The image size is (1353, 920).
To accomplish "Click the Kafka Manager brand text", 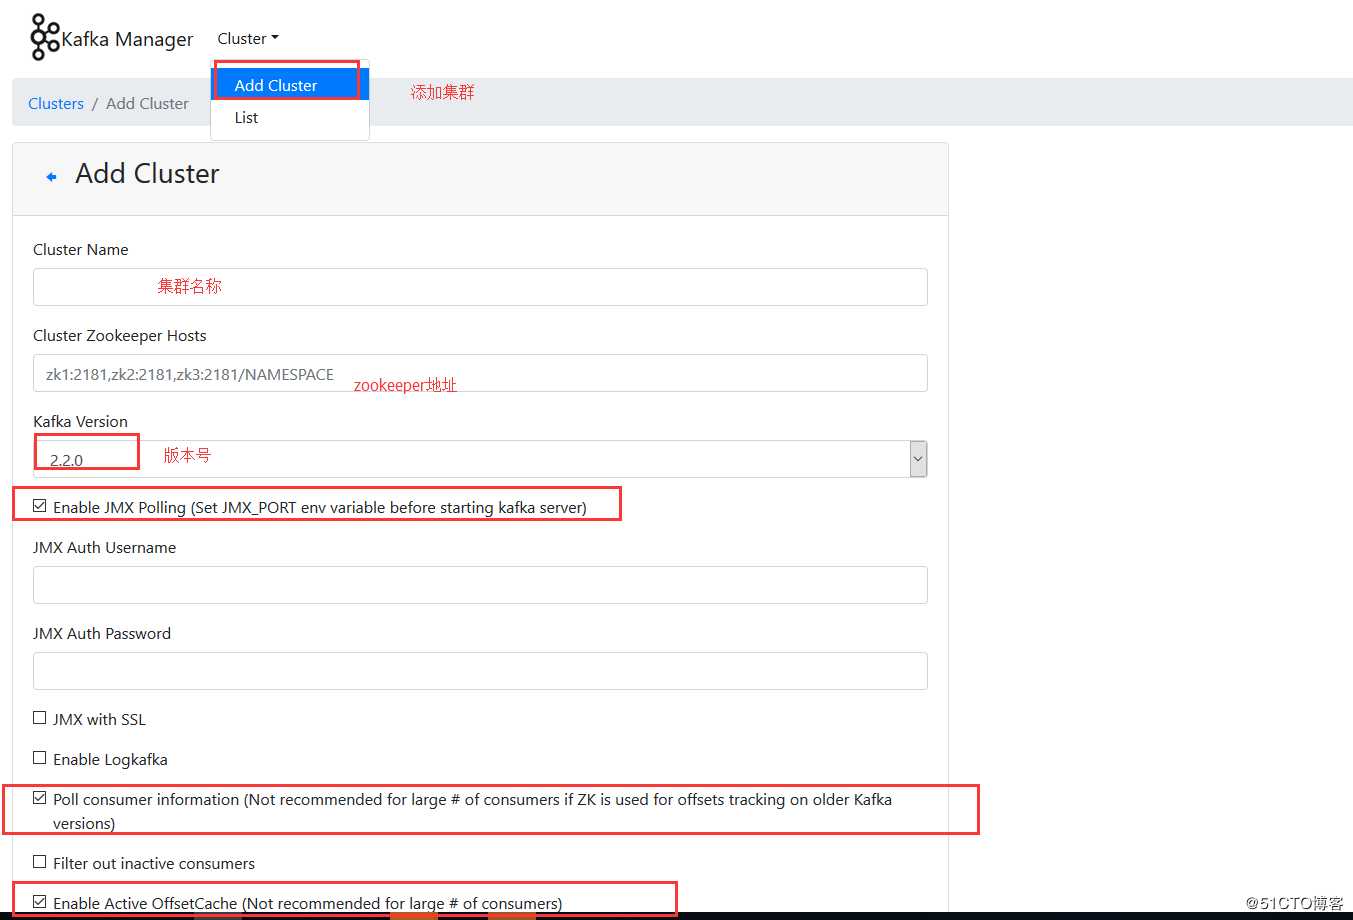I will 127,39.
